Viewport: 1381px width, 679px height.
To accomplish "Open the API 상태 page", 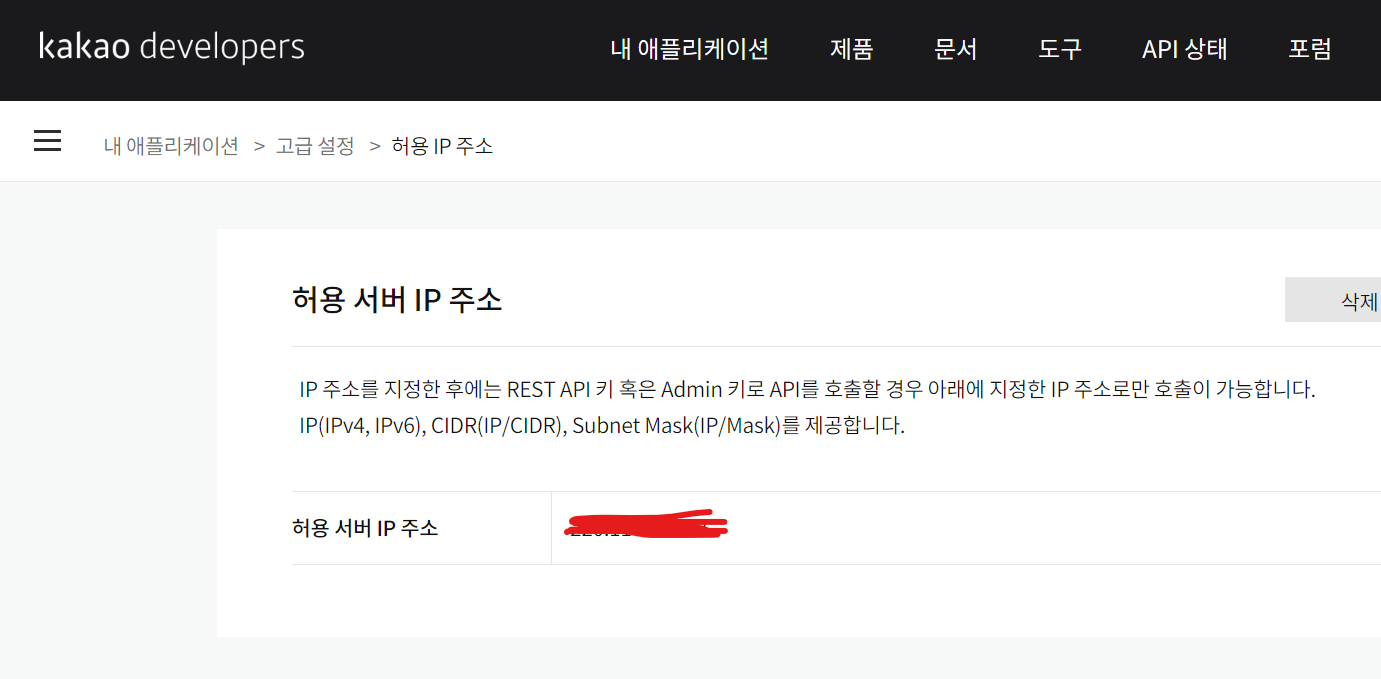I will pos(1184,49).
